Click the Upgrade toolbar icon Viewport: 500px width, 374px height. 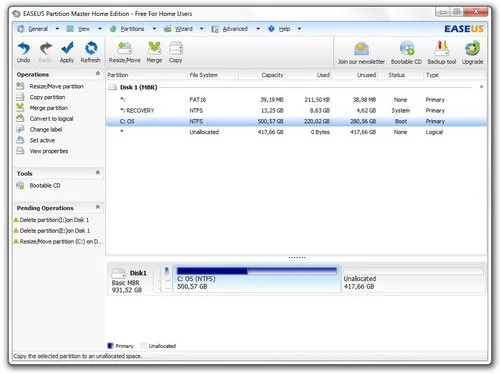click(473, 49)
